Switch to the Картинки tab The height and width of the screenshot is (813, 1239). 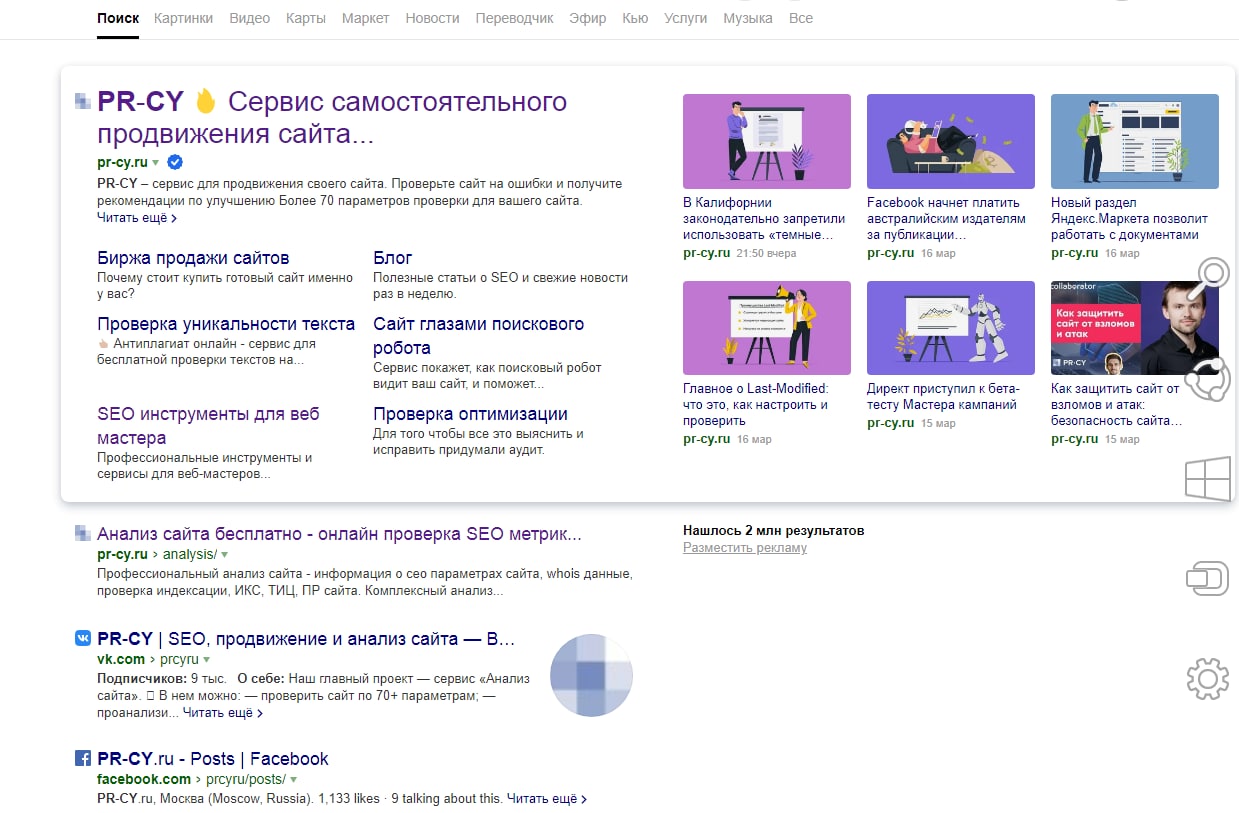click(x=184, y=18)
